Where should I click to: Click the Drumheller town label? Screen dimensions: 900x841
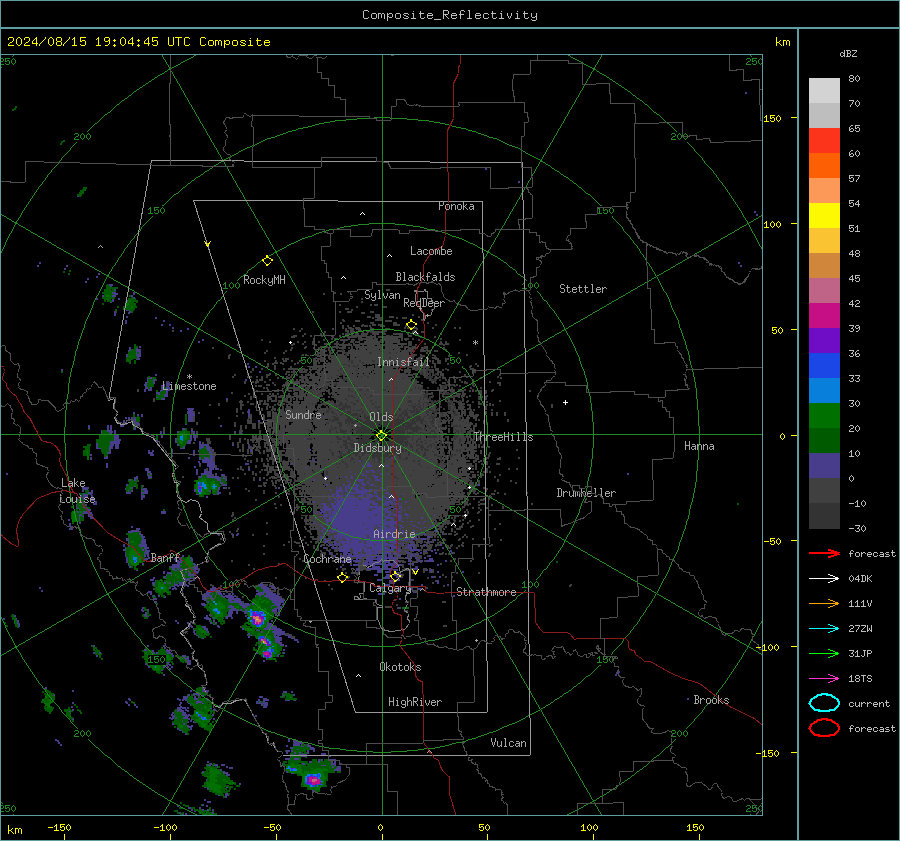(x=586, y=493)
